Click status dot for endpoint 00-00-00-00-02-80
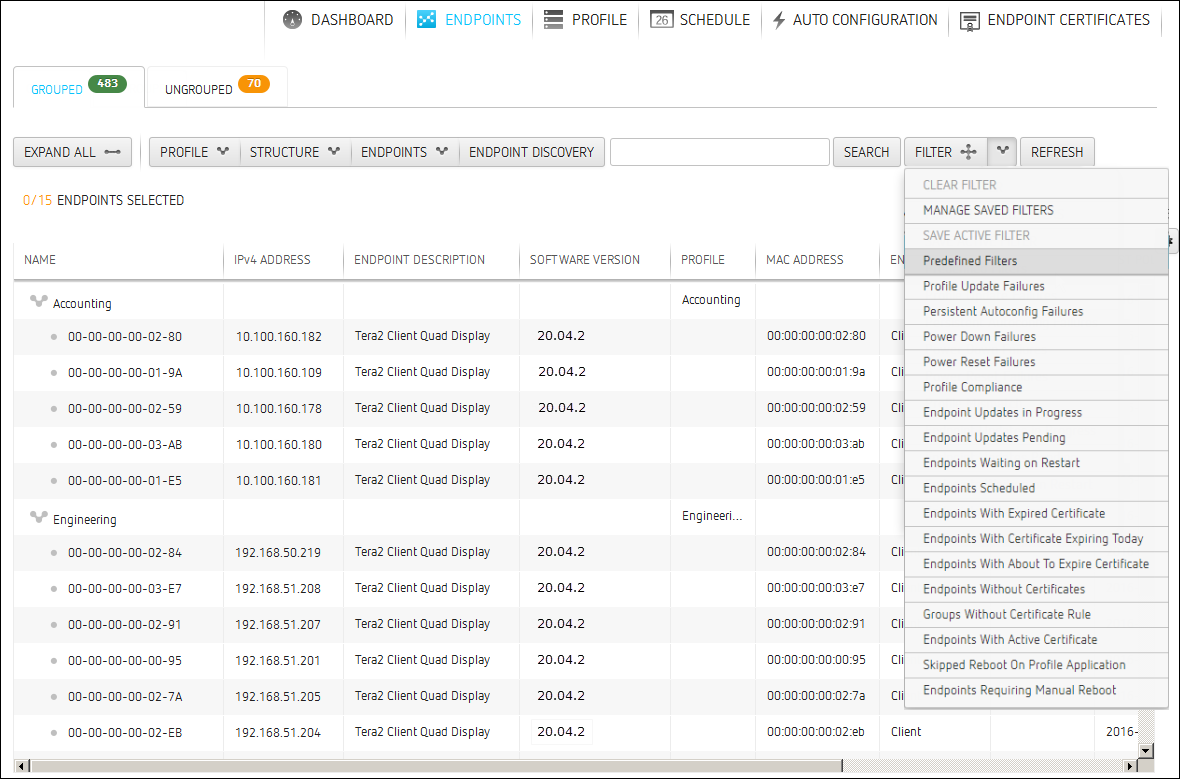Screen dimensions: 1180x779 point(53,337)
